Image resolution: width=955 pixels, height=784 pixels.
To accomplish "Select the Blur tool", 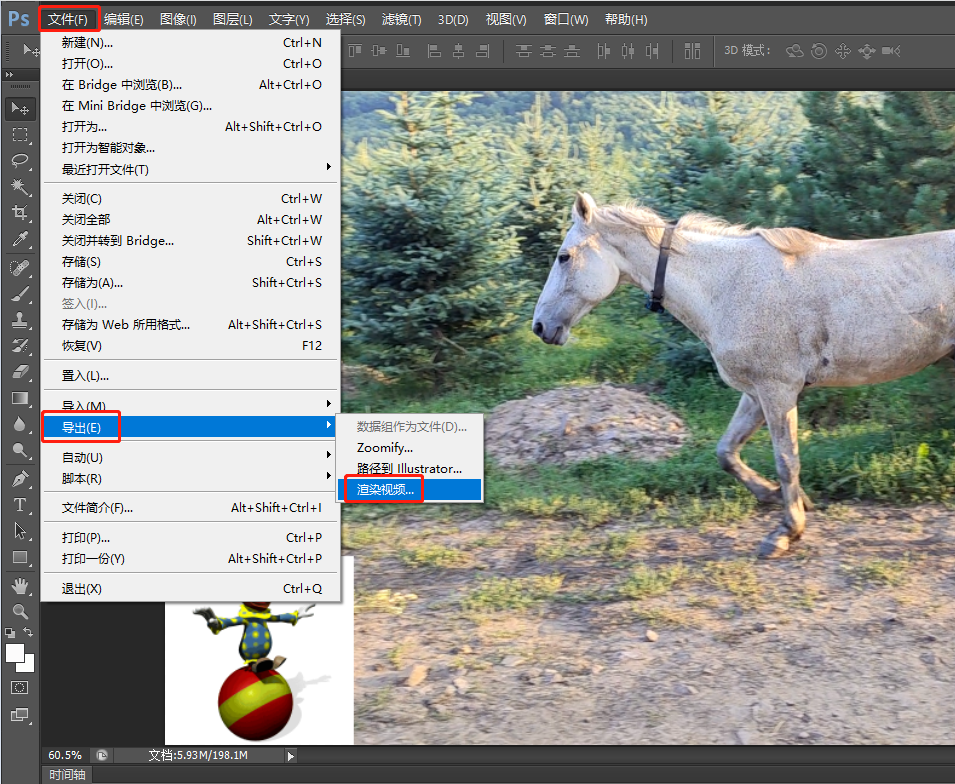I will (x=20, y=424).
